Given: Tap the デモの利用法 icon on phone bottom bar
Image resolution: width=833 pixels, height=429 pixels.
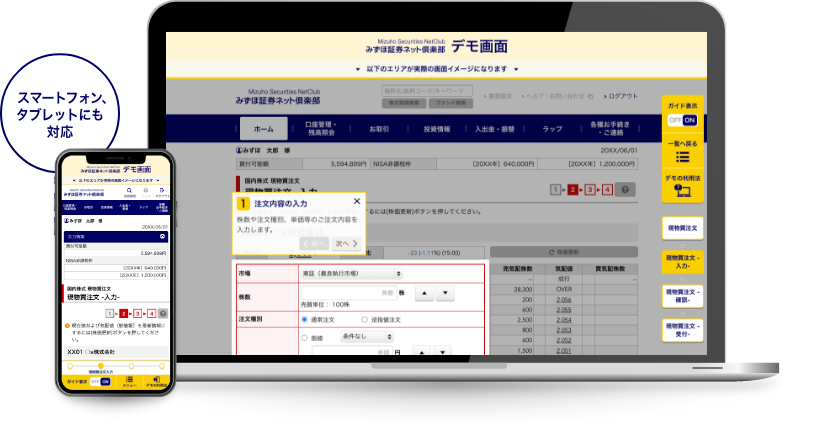Looking at the screenshot, I should coord(156,381).
